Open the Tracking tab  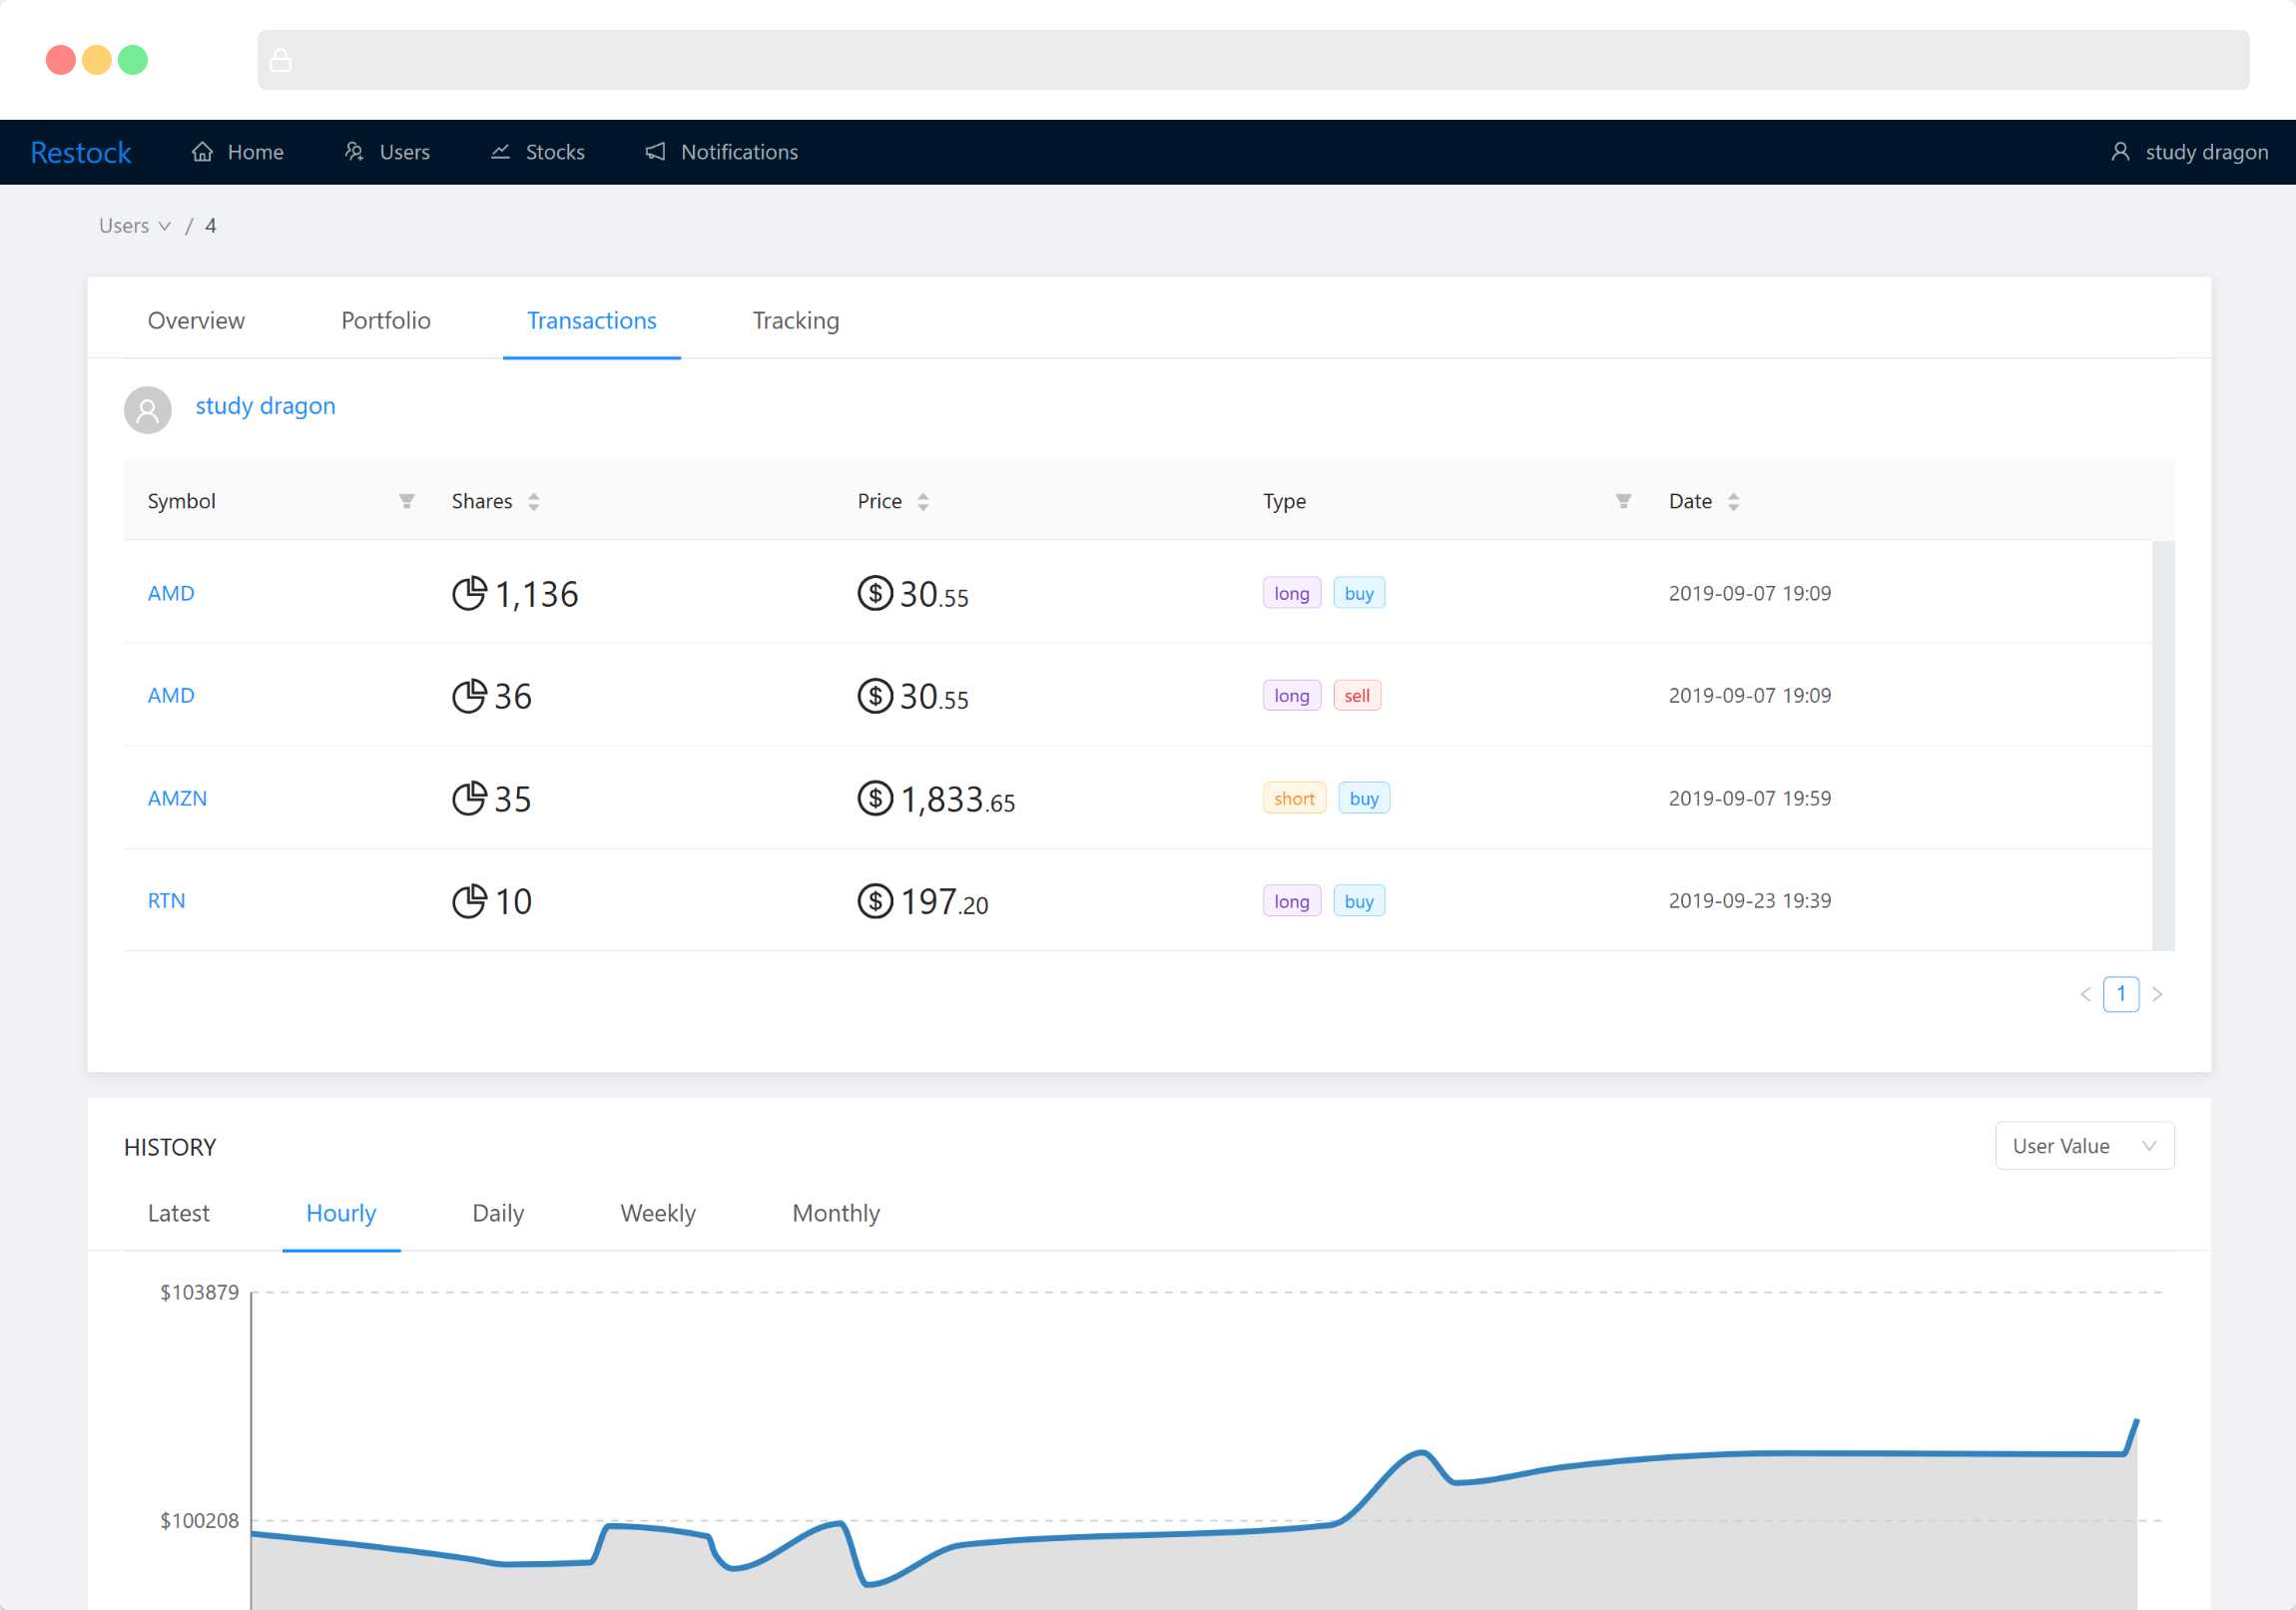point(796,320)
